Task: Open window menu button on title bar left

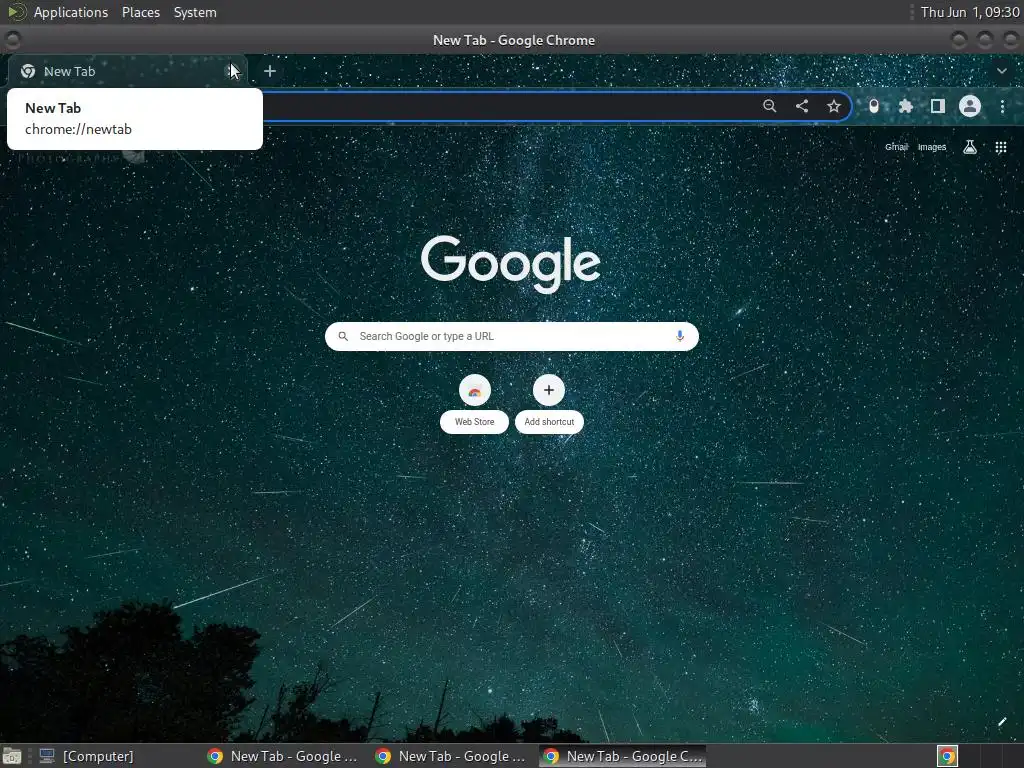Action: click(x=12, y=40)
